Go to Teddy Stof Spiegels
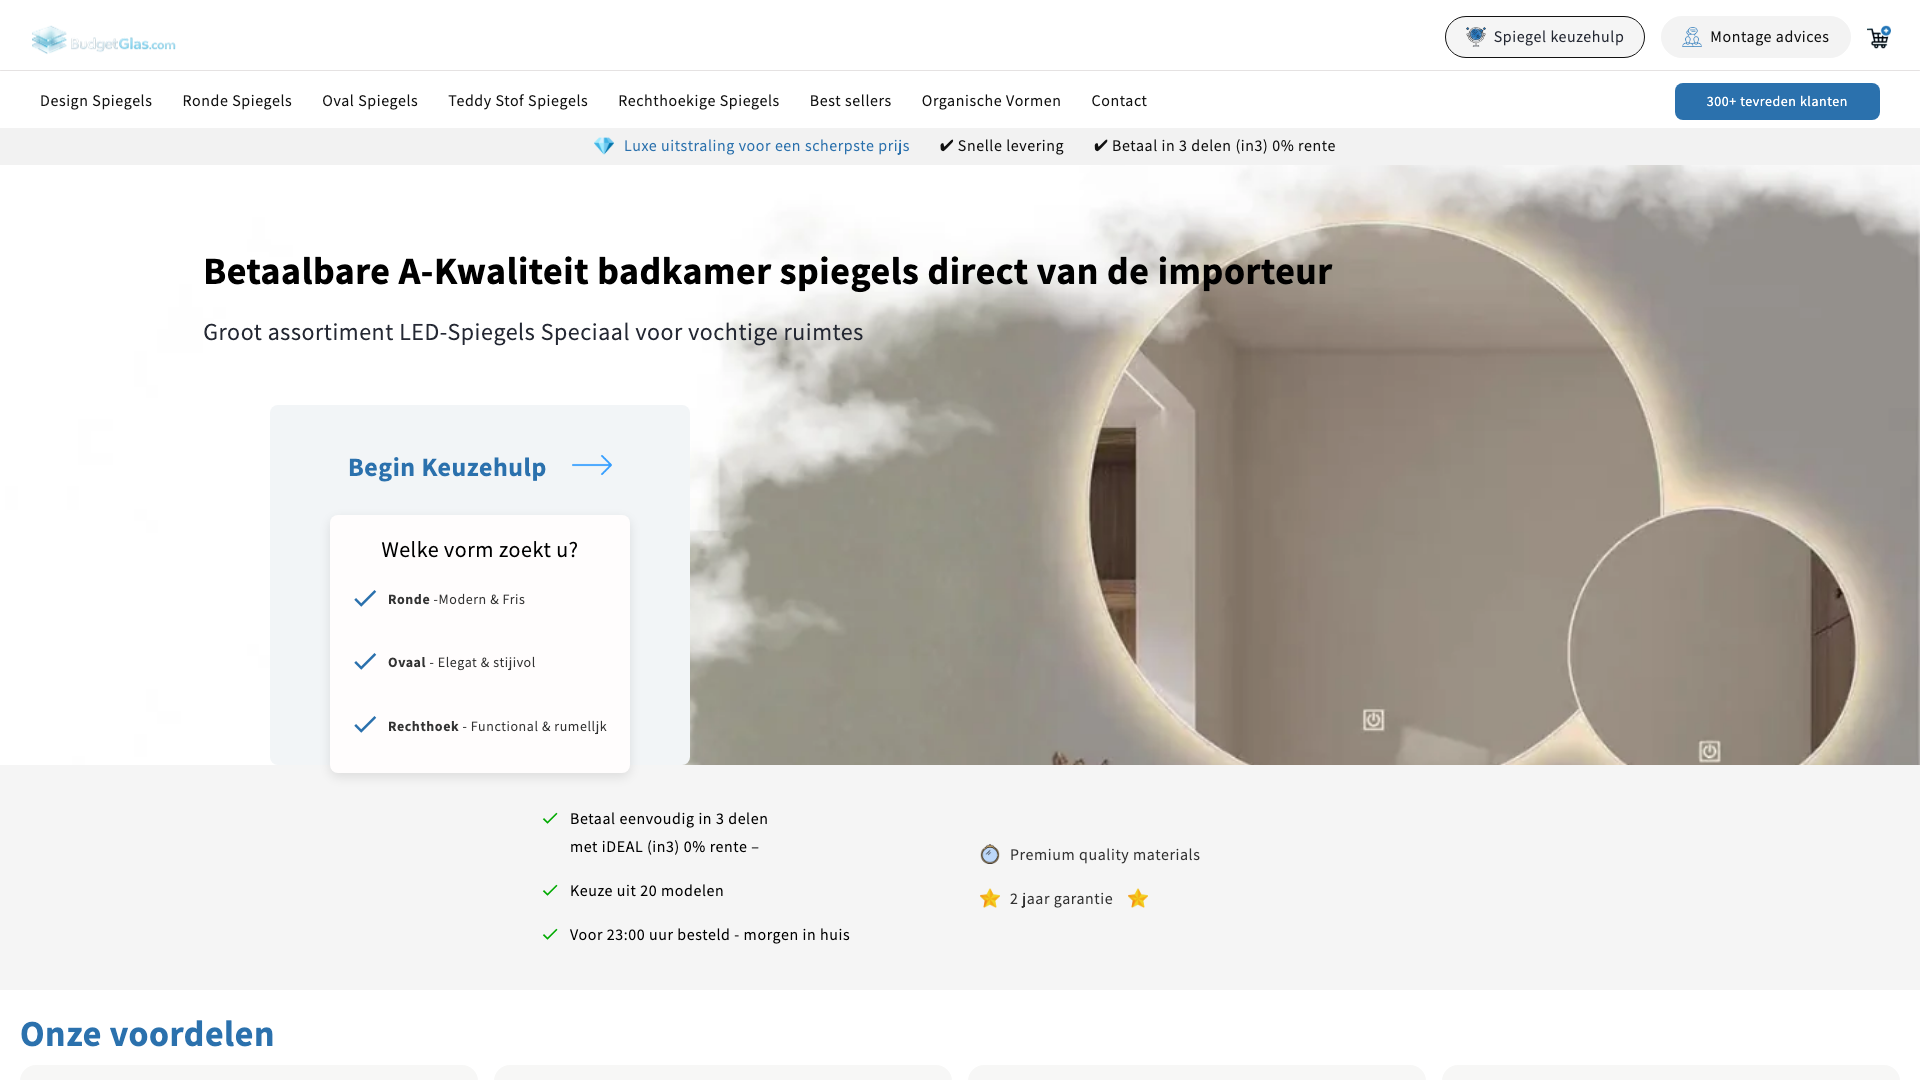The width and height of the screenshot is (1920, 1080). click(x=518, y=101)
